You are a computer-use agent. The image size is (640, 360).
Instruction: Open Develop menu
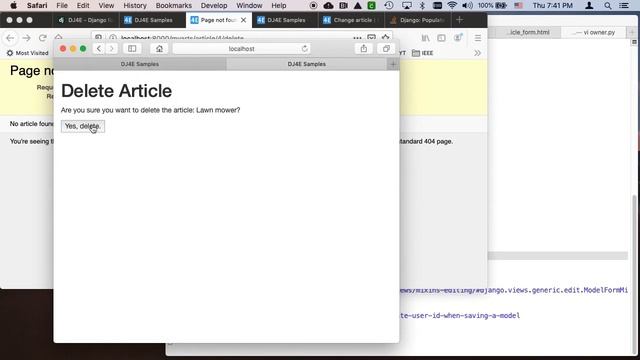(214, 5)
